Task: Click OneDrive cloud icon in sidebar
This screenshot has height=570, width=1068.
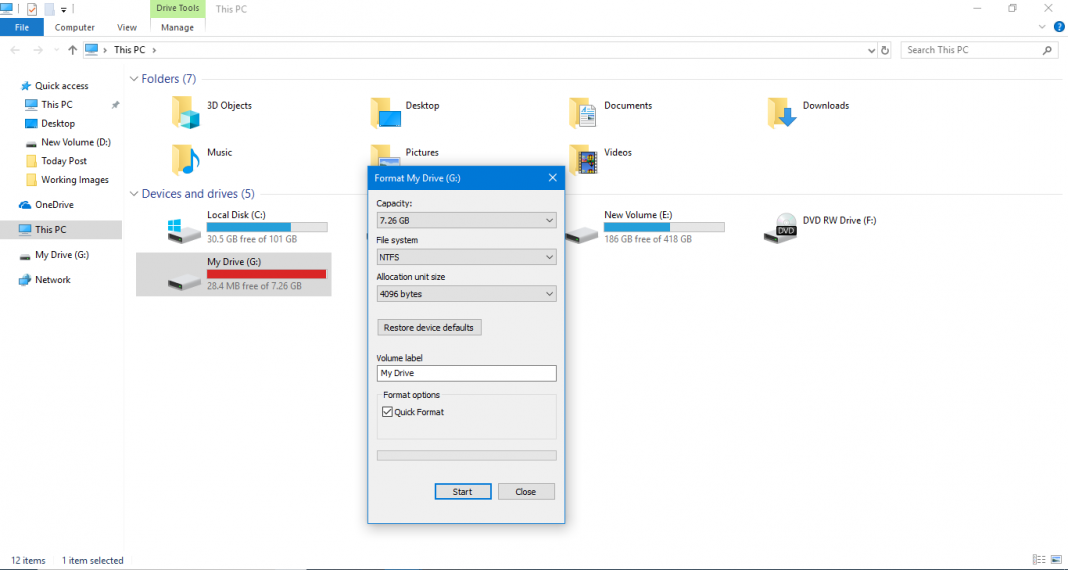Action: coord(26,205)
